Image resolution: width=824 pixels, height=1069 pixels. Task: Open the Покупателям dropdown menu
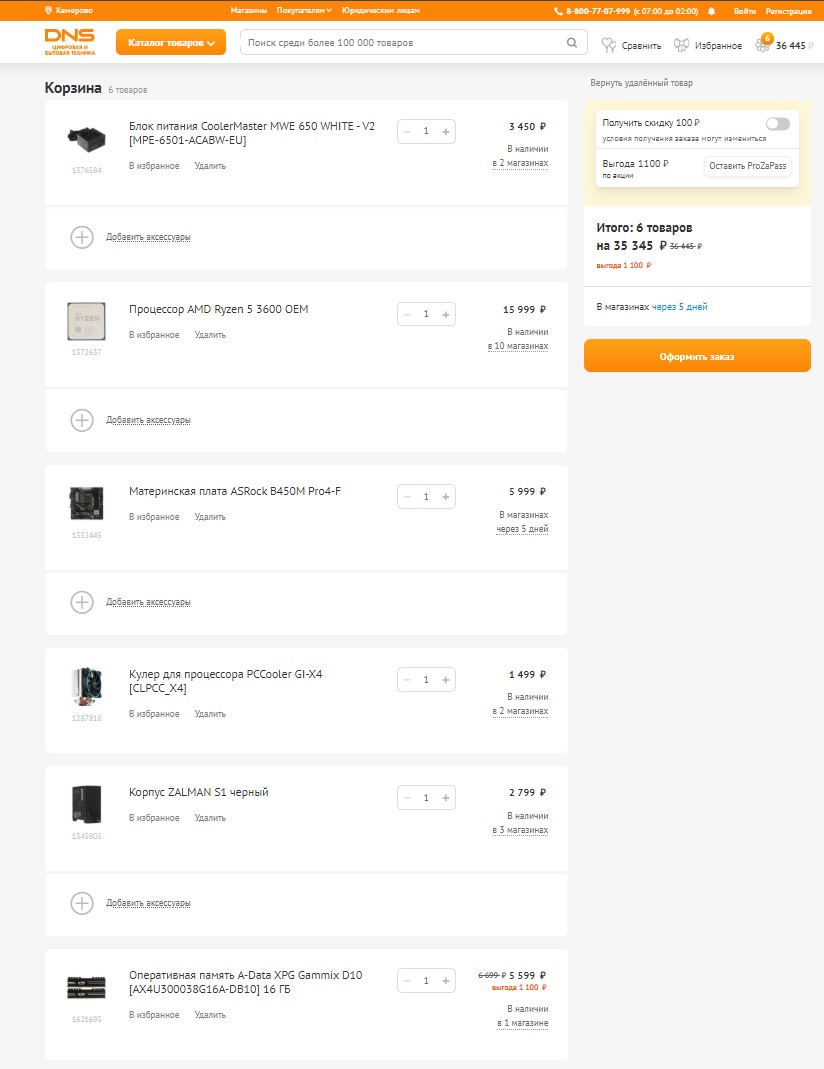[x=304, y=11]
